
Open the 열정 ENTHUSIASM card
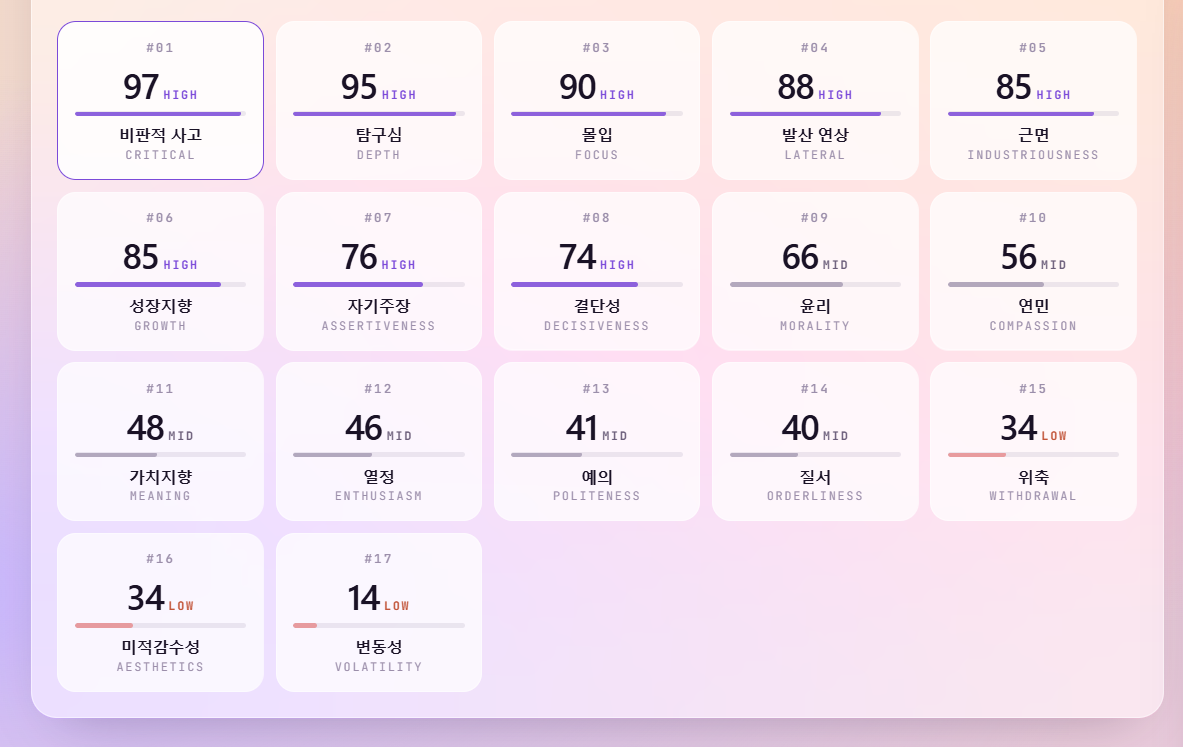[379, 441]
